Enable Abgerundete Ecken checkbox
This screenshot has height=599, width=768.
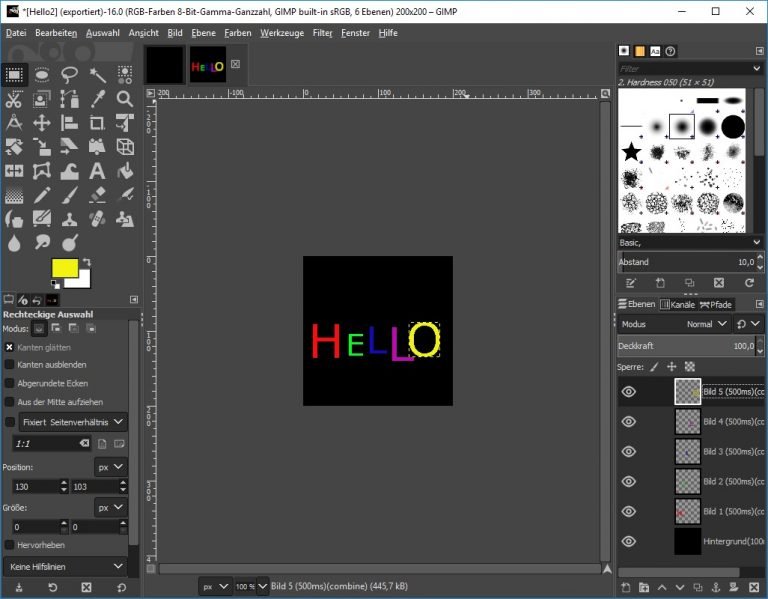click(10, 383)
